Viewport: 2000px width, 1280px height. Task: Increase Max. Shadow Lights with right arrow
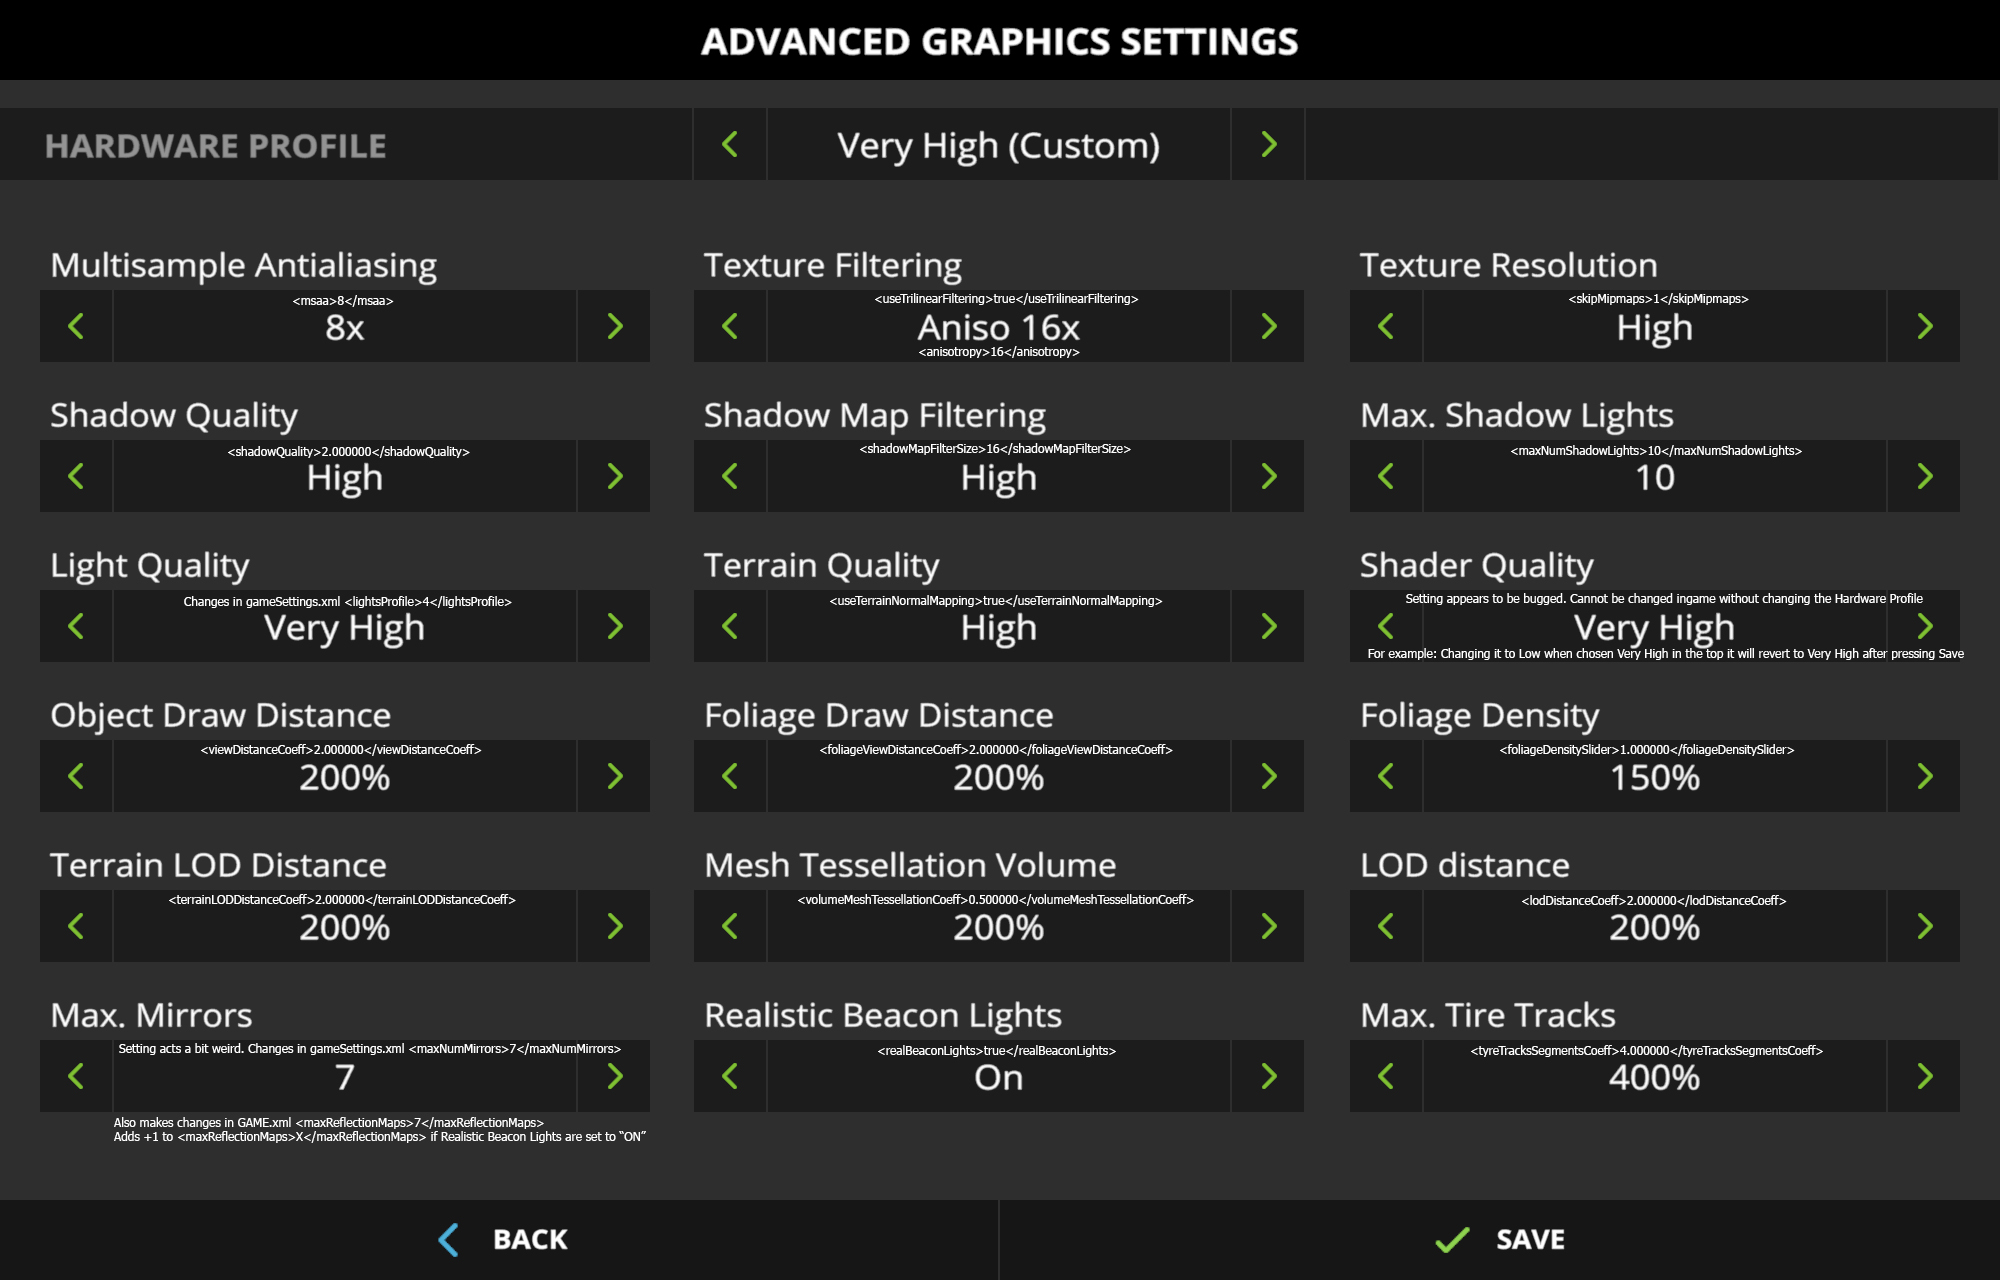pos(1924,476)
